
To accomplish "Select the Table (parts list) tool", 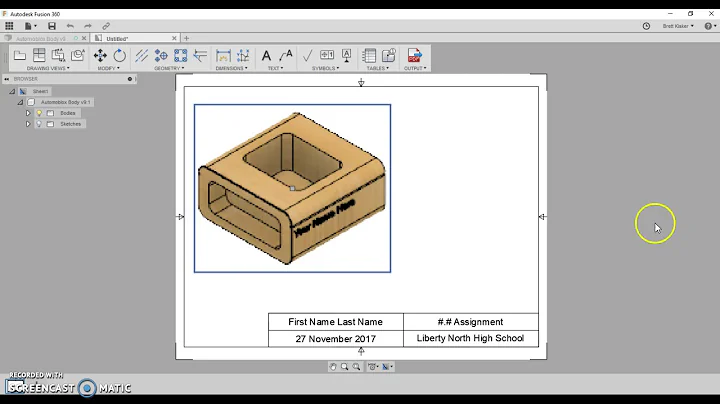I will 369,56.
